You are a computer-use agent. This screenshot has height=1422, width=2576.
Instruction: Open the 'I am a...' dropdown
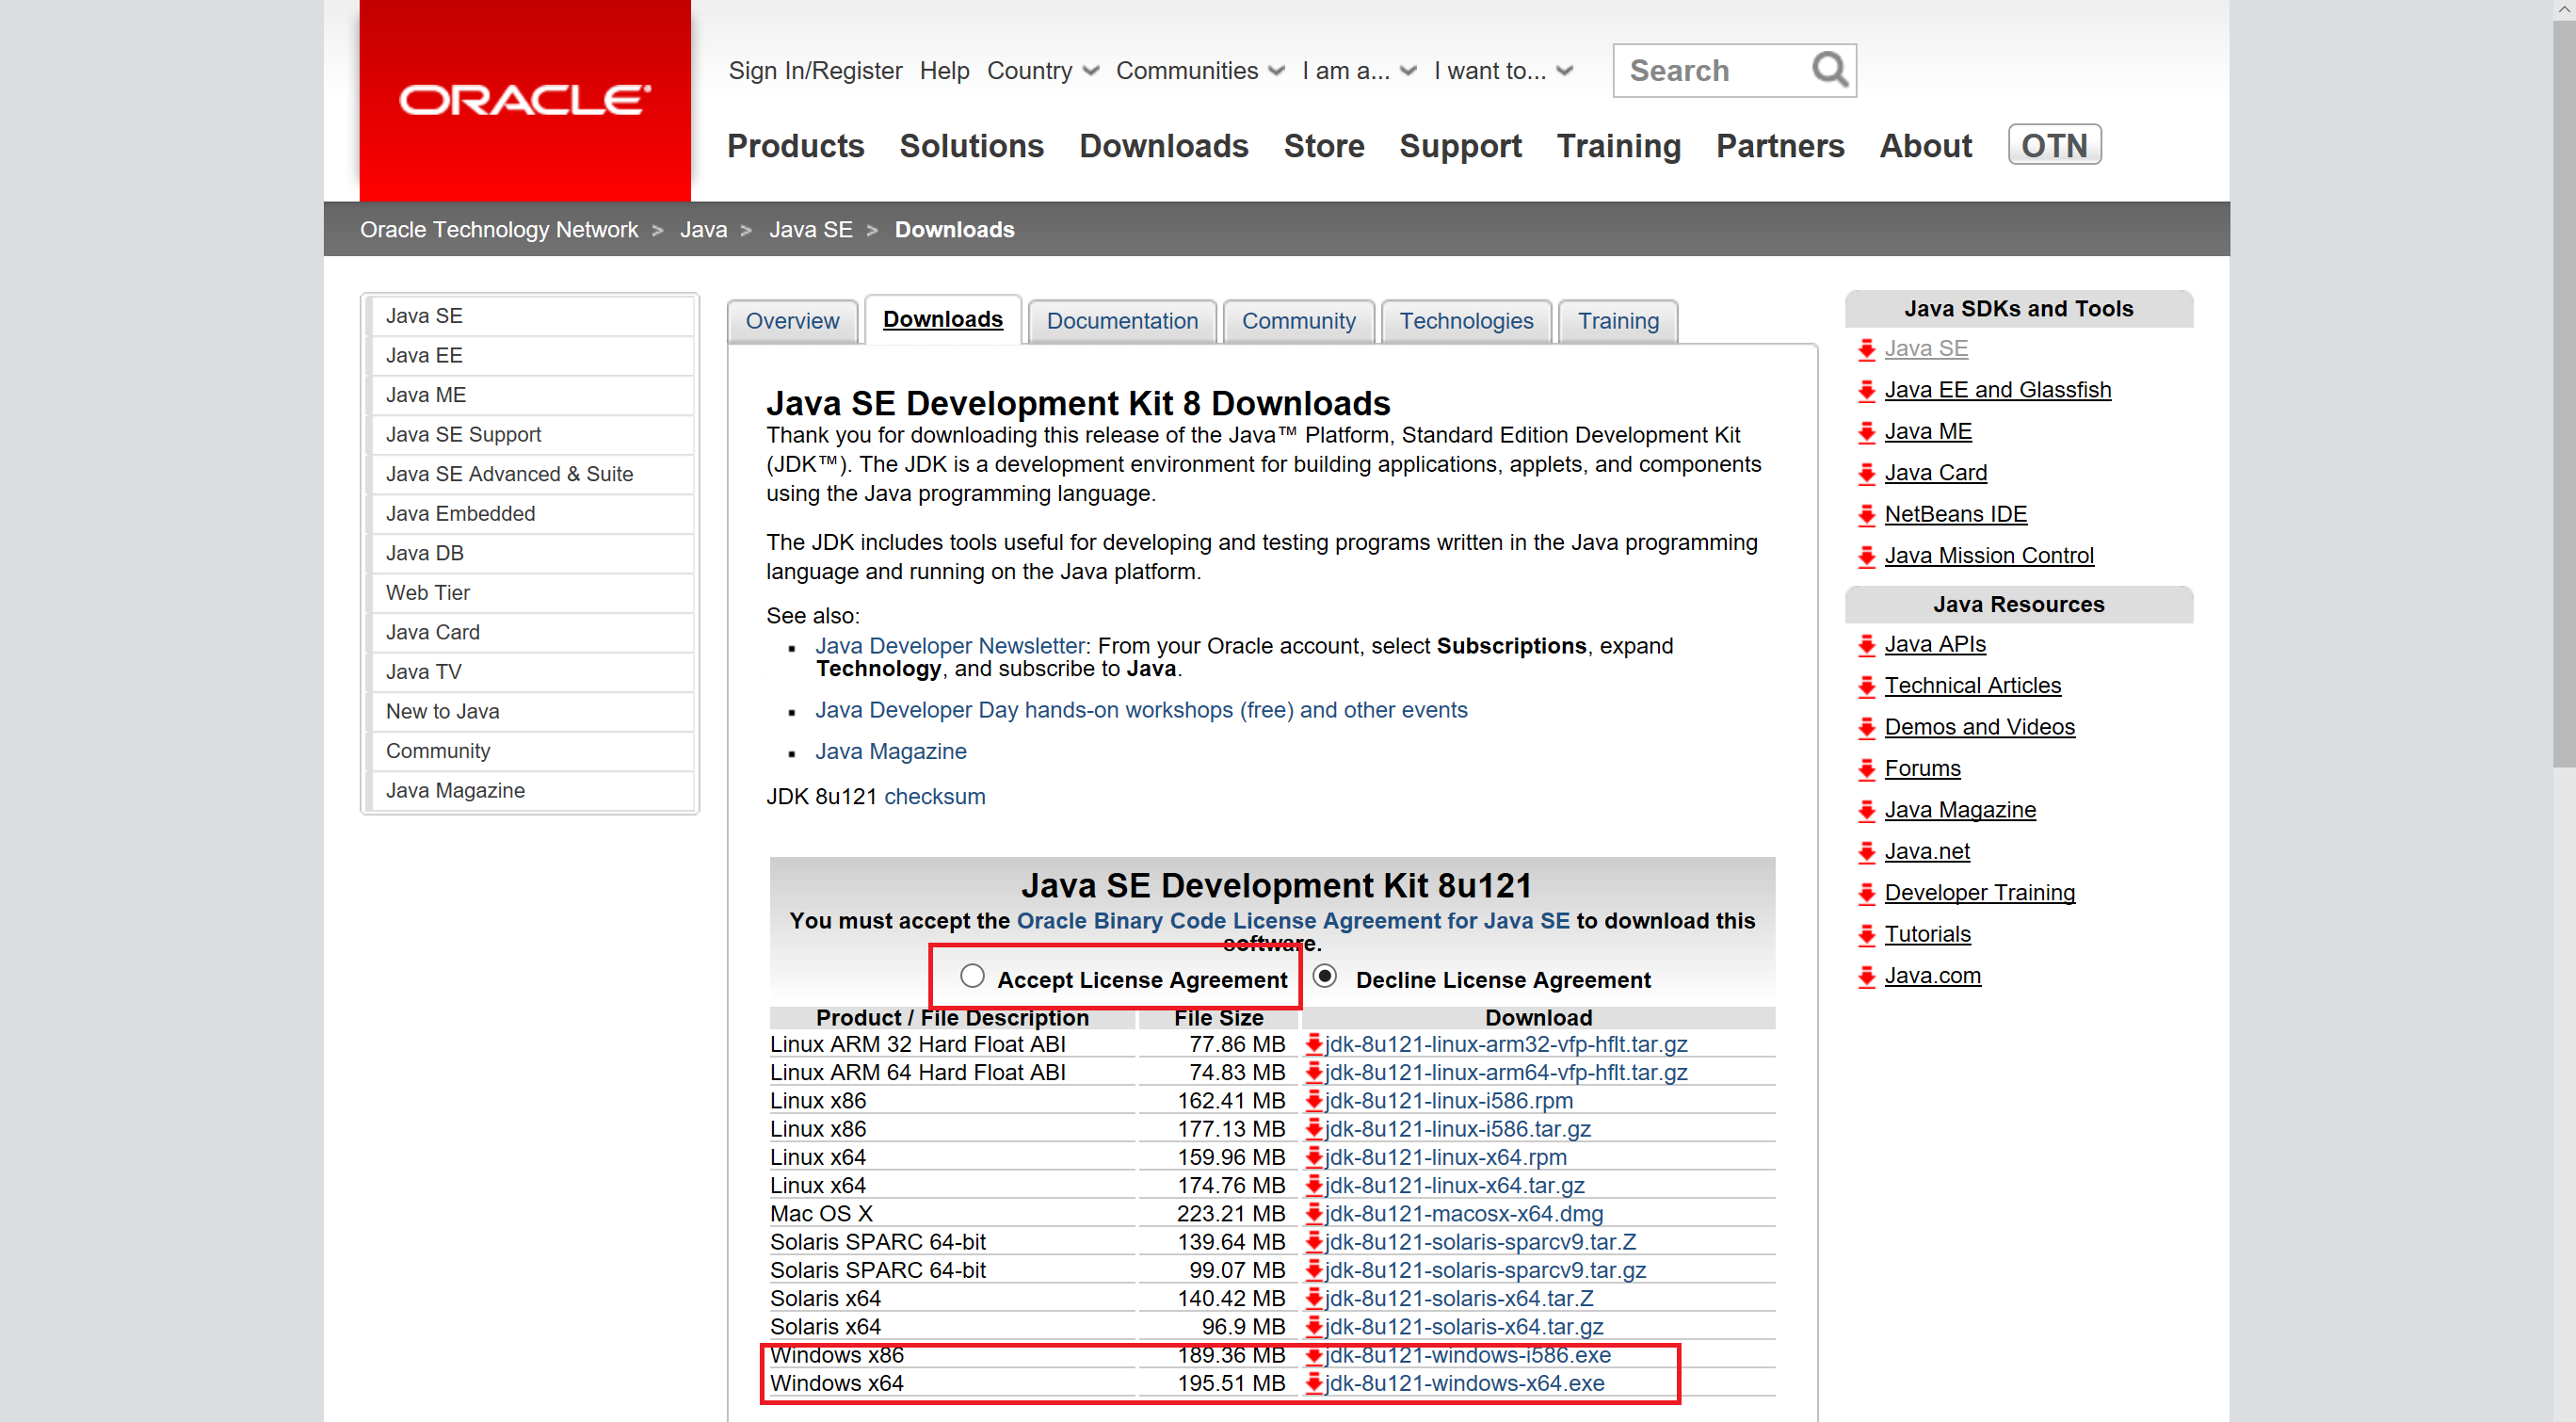(x=1358, y=71)
